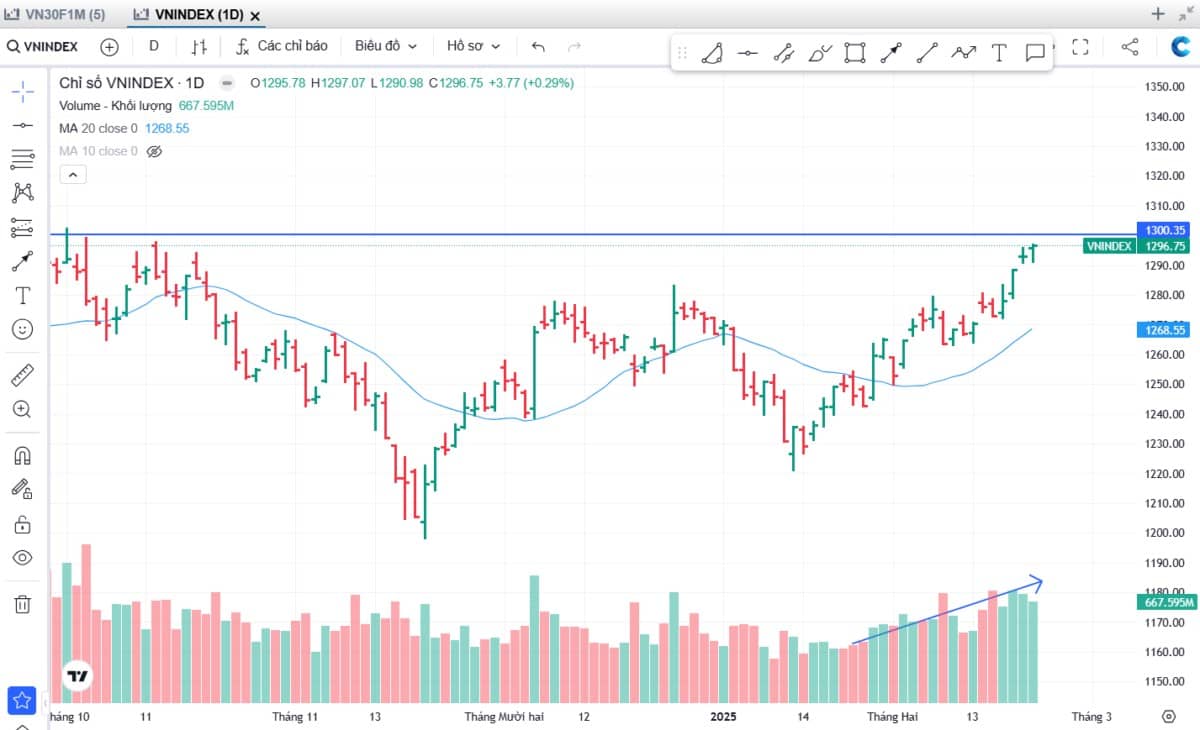Select the MA 10 close 0 legend
Screen dimensions: 1200x730
tap(98, 151)
